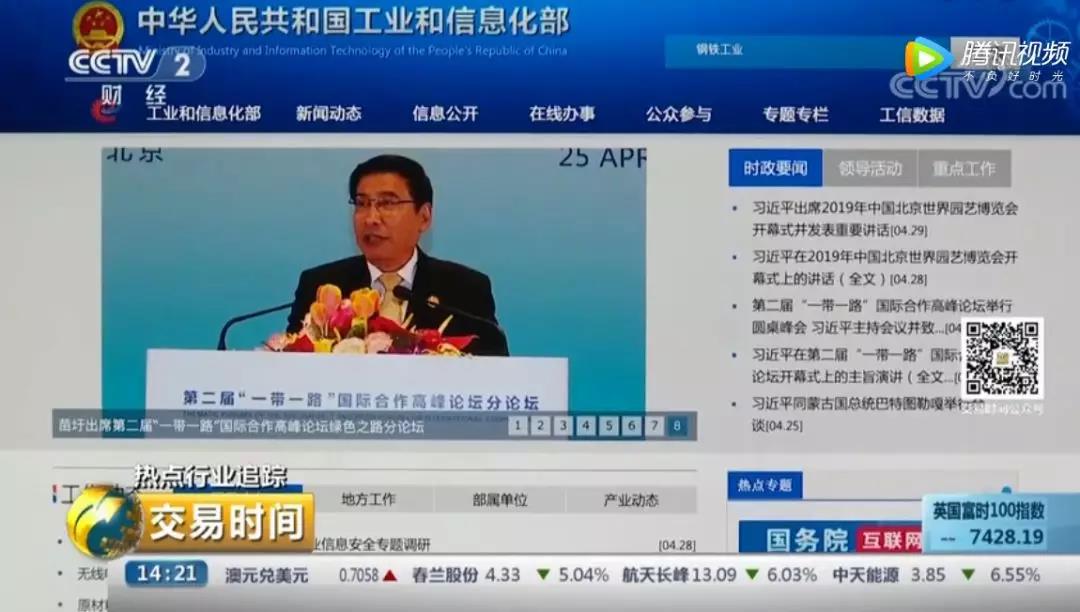Switch to the 重点工作 tab

967,167
